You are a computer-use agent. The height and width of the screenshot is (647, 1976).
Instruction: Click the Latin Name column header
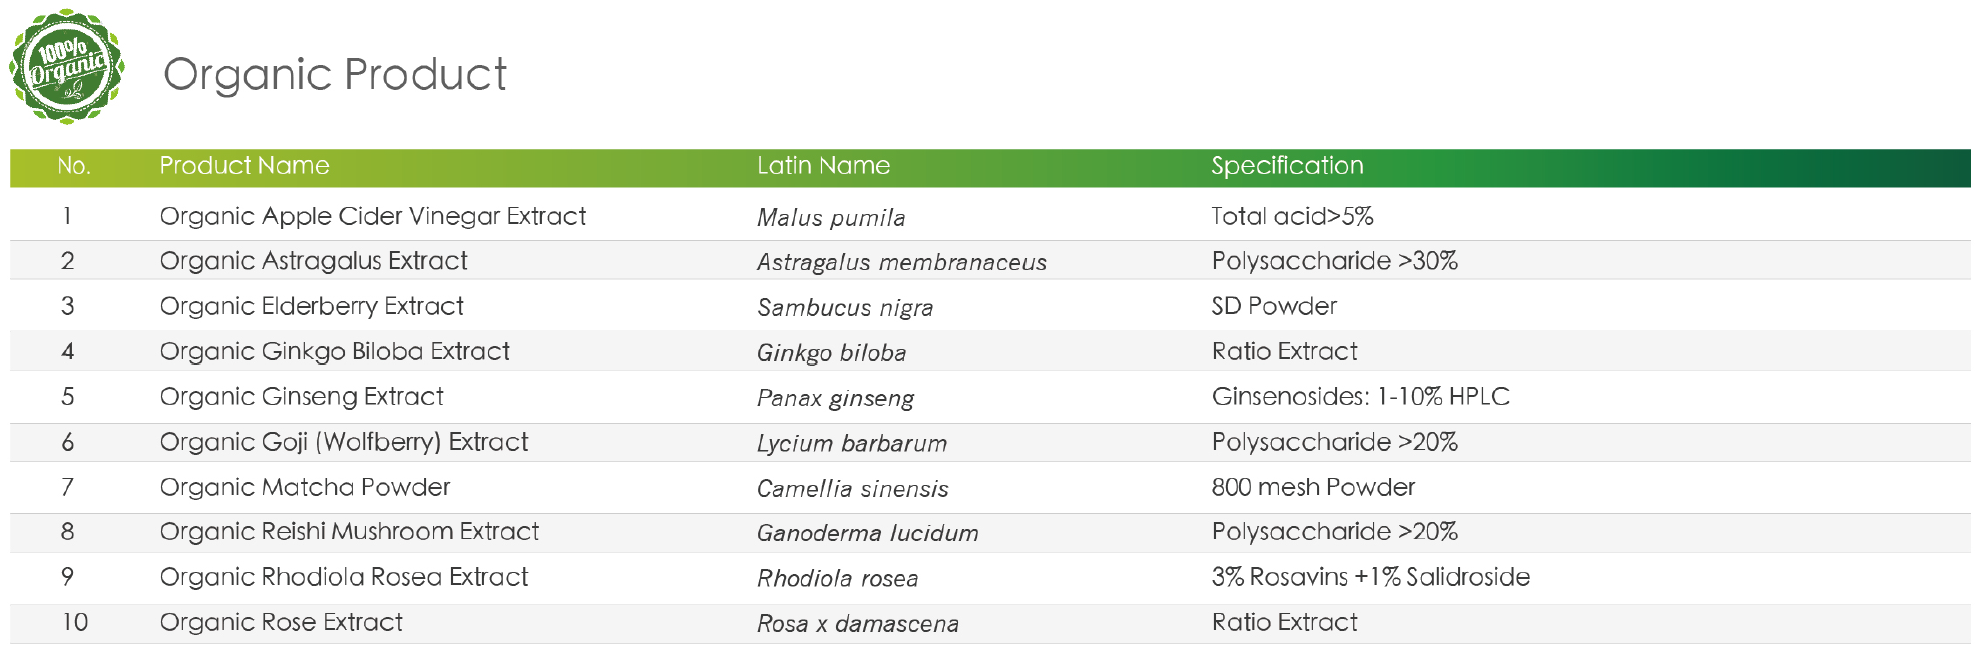823,166
